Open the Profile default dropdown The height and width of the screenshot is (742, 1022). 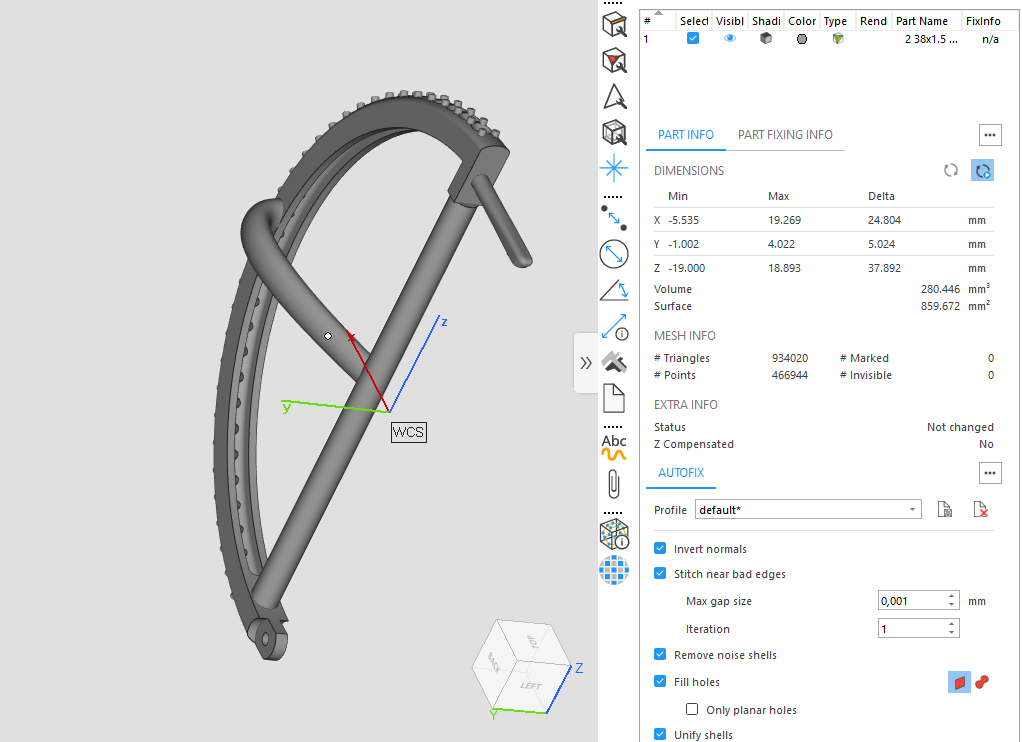808,509
